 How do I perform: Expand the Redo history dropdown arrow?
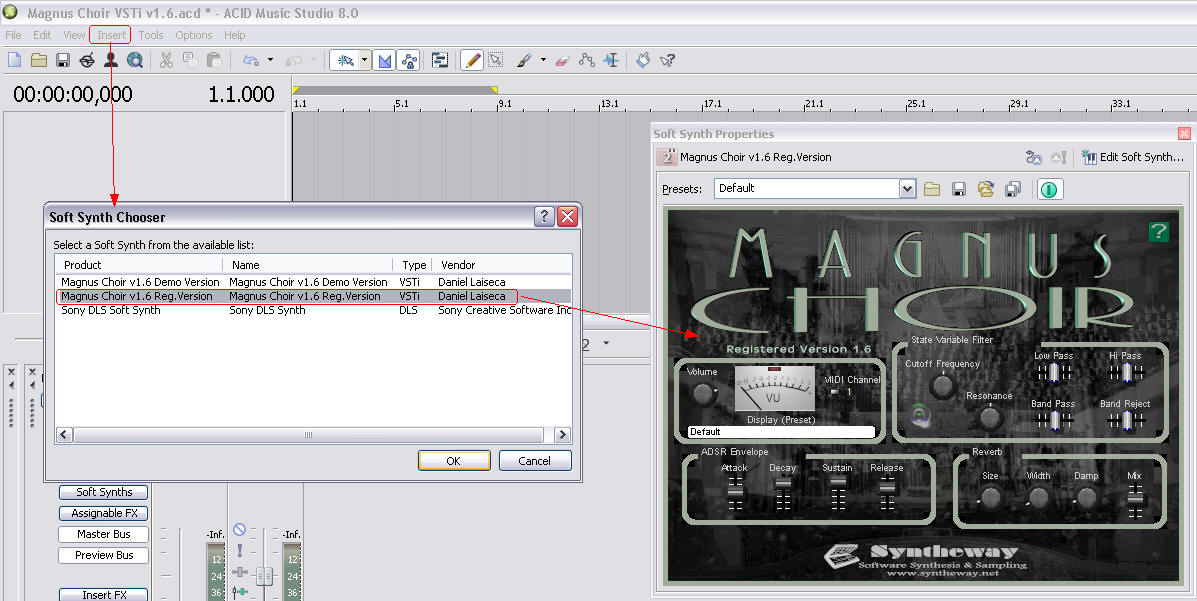(313, 60)
